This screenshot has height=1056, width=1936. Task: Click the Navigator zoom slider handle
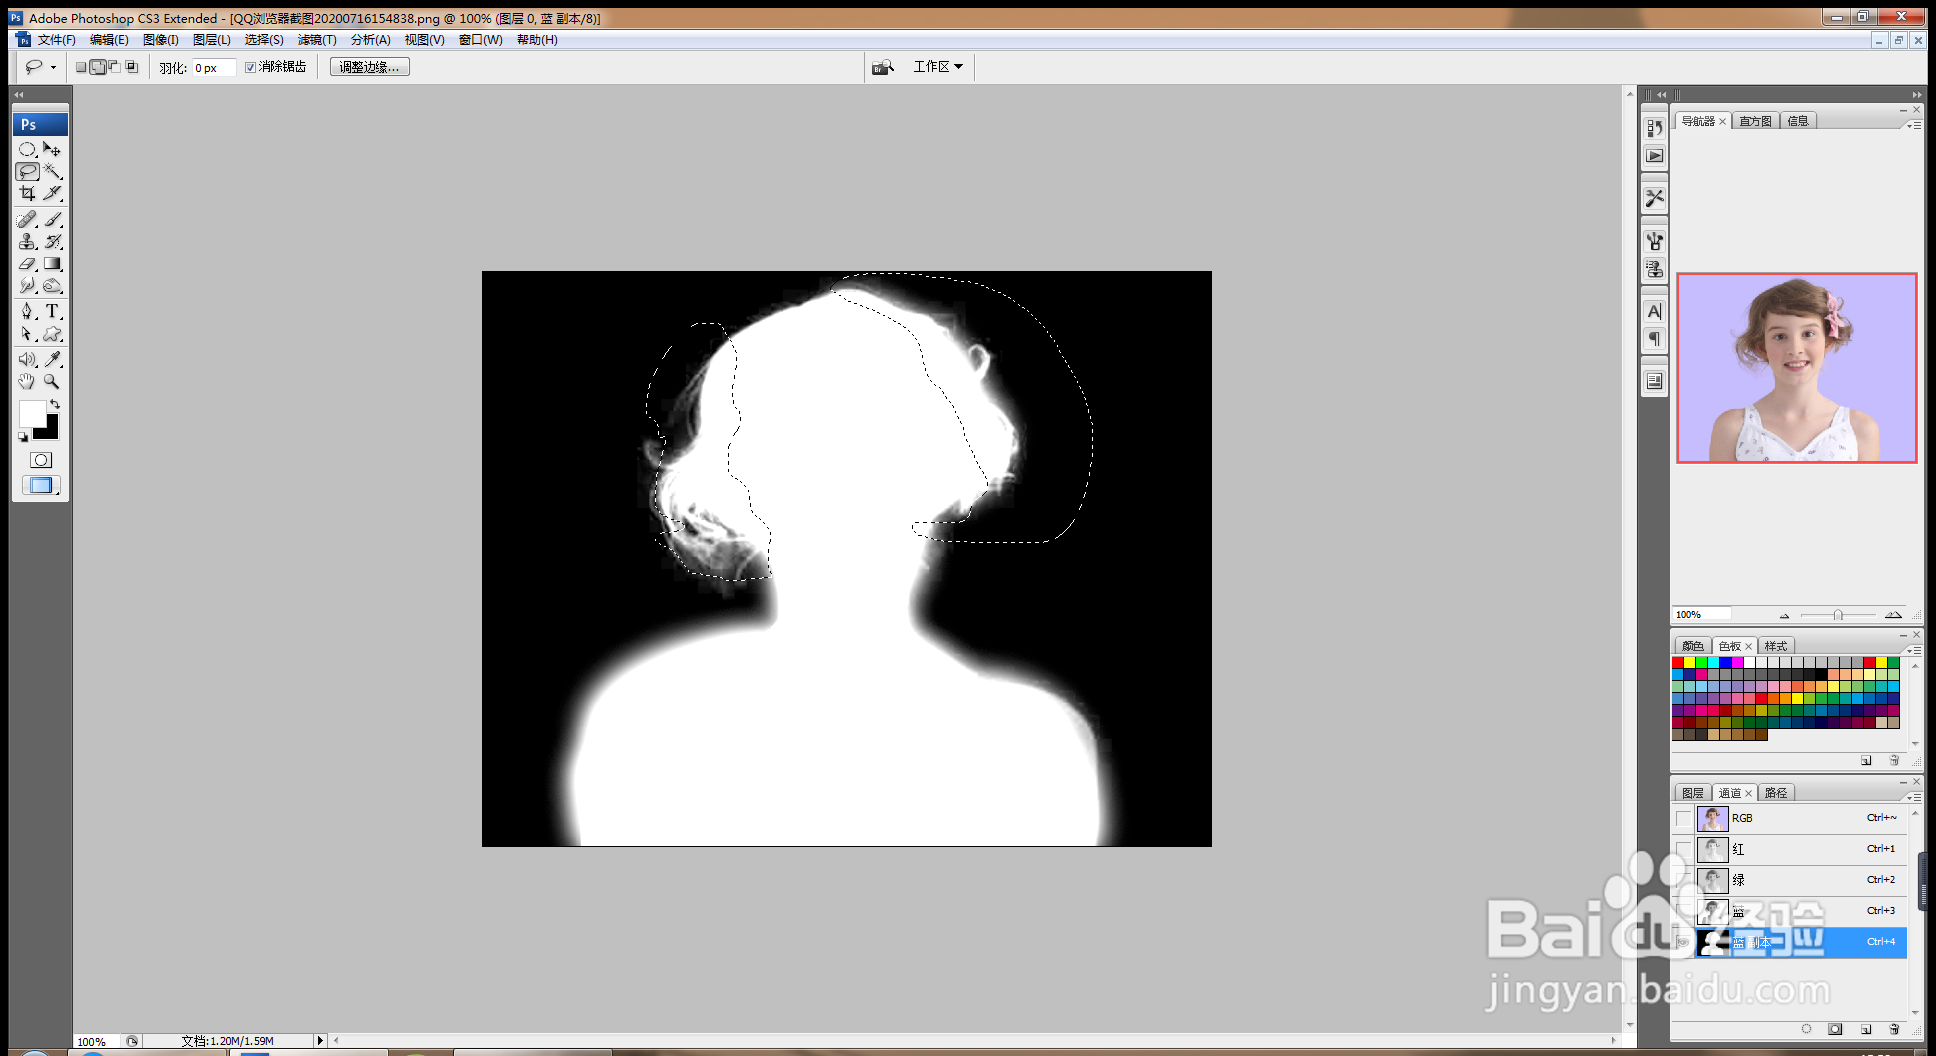pyautogui.click(x=1838, y=615)
